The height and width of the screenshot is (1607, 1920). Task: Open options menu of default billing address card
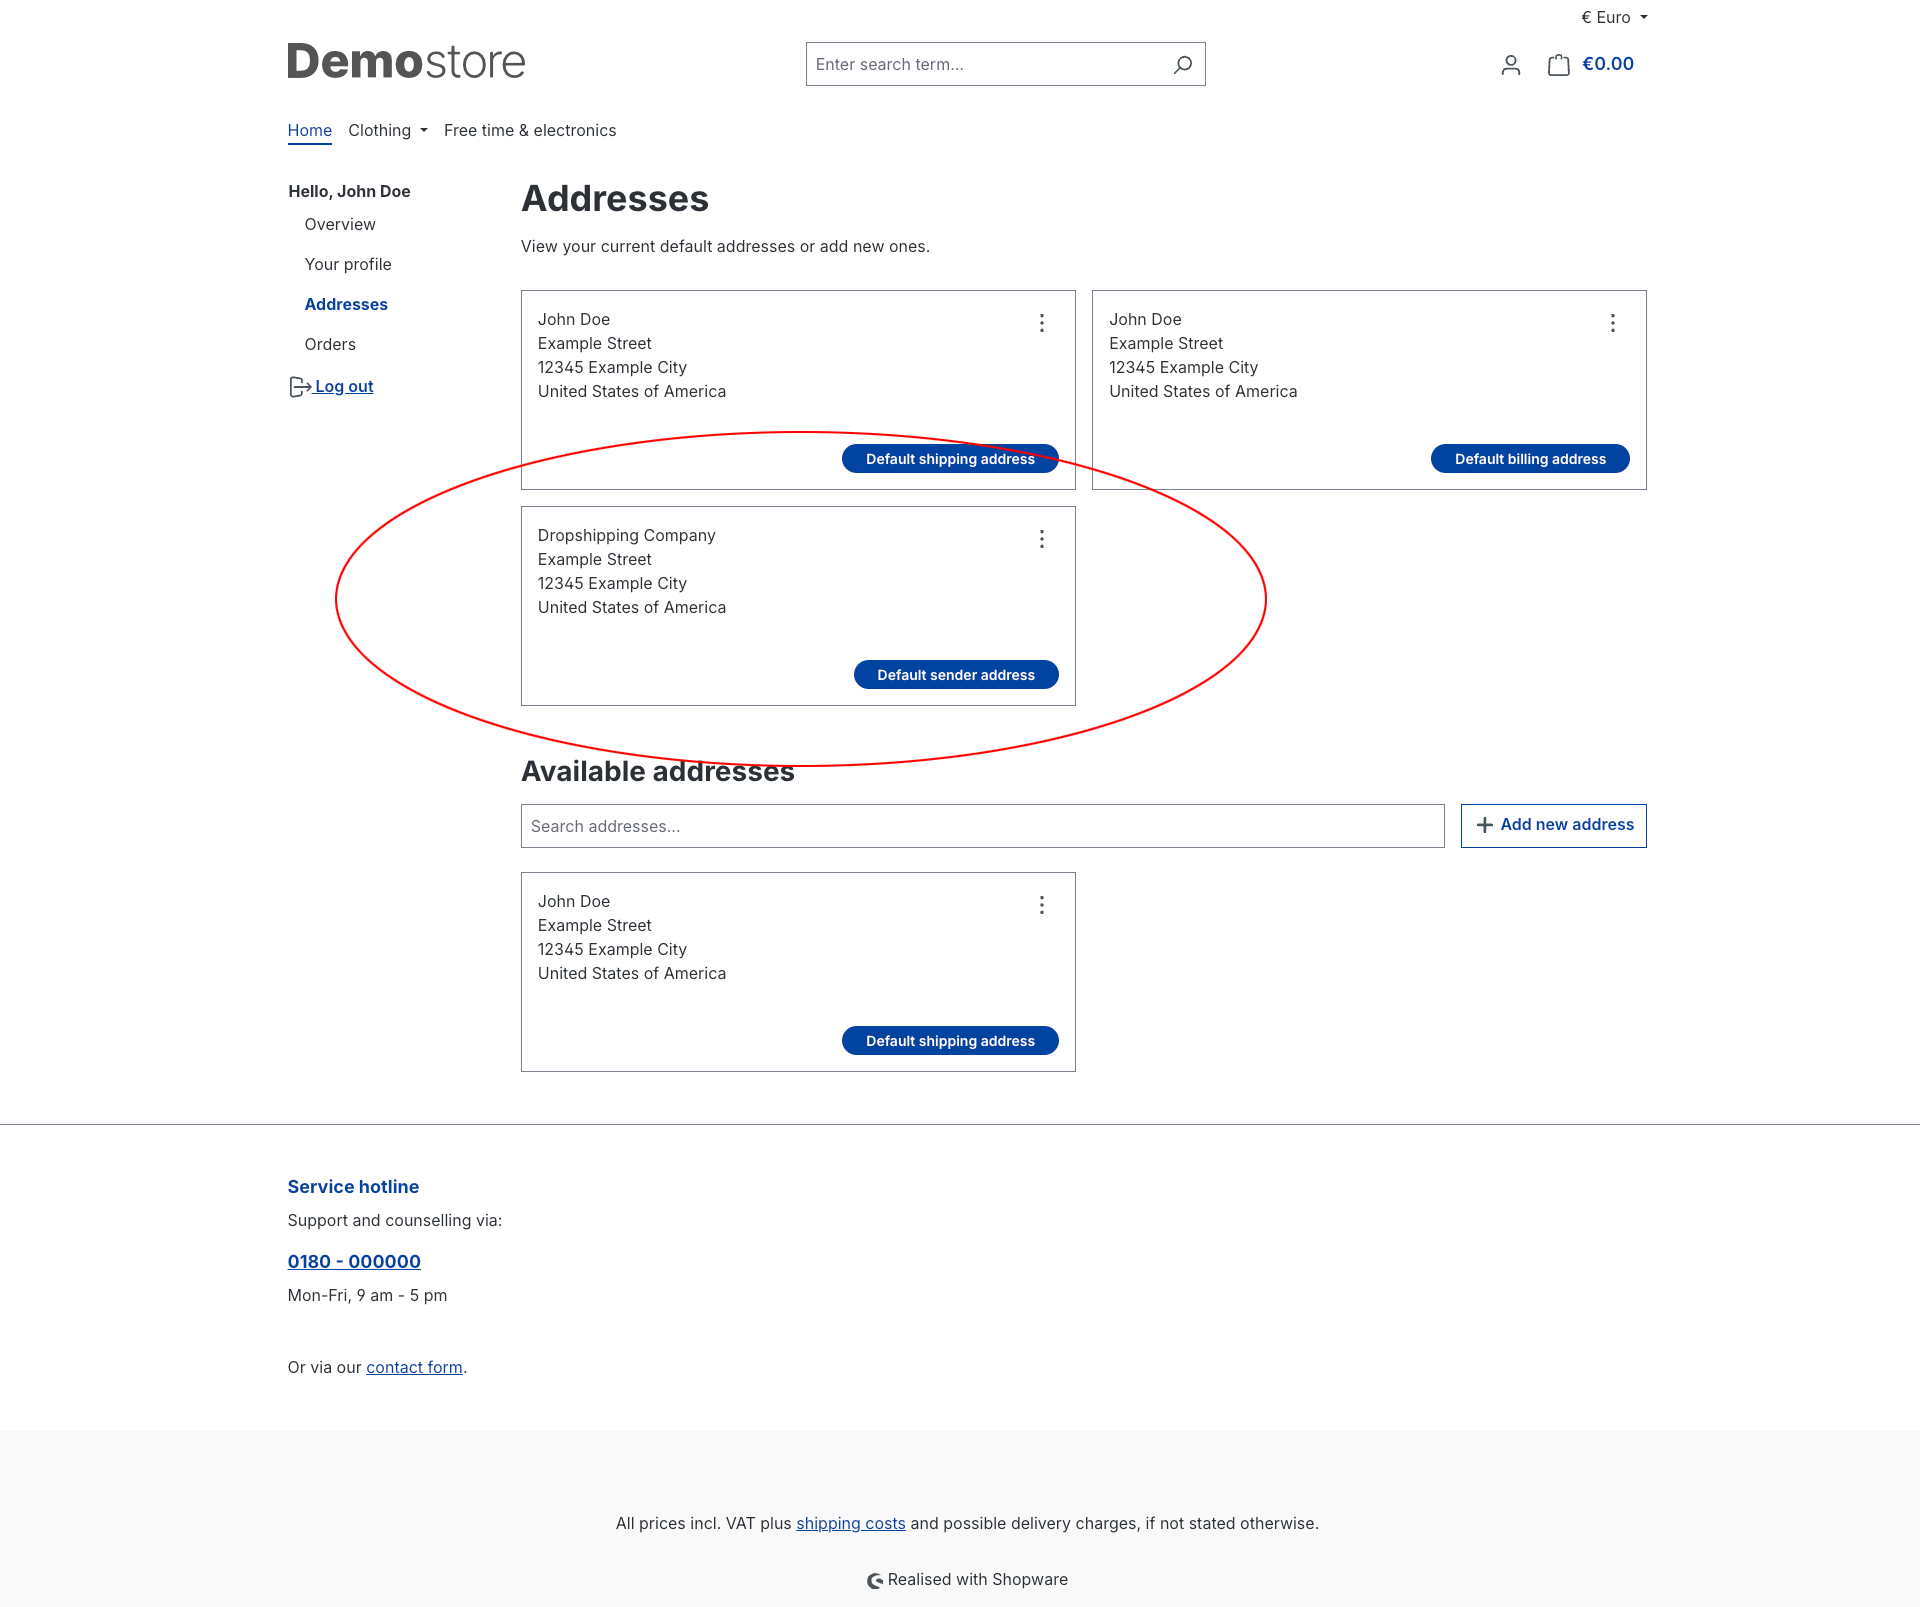click(x=1613, y=323)
